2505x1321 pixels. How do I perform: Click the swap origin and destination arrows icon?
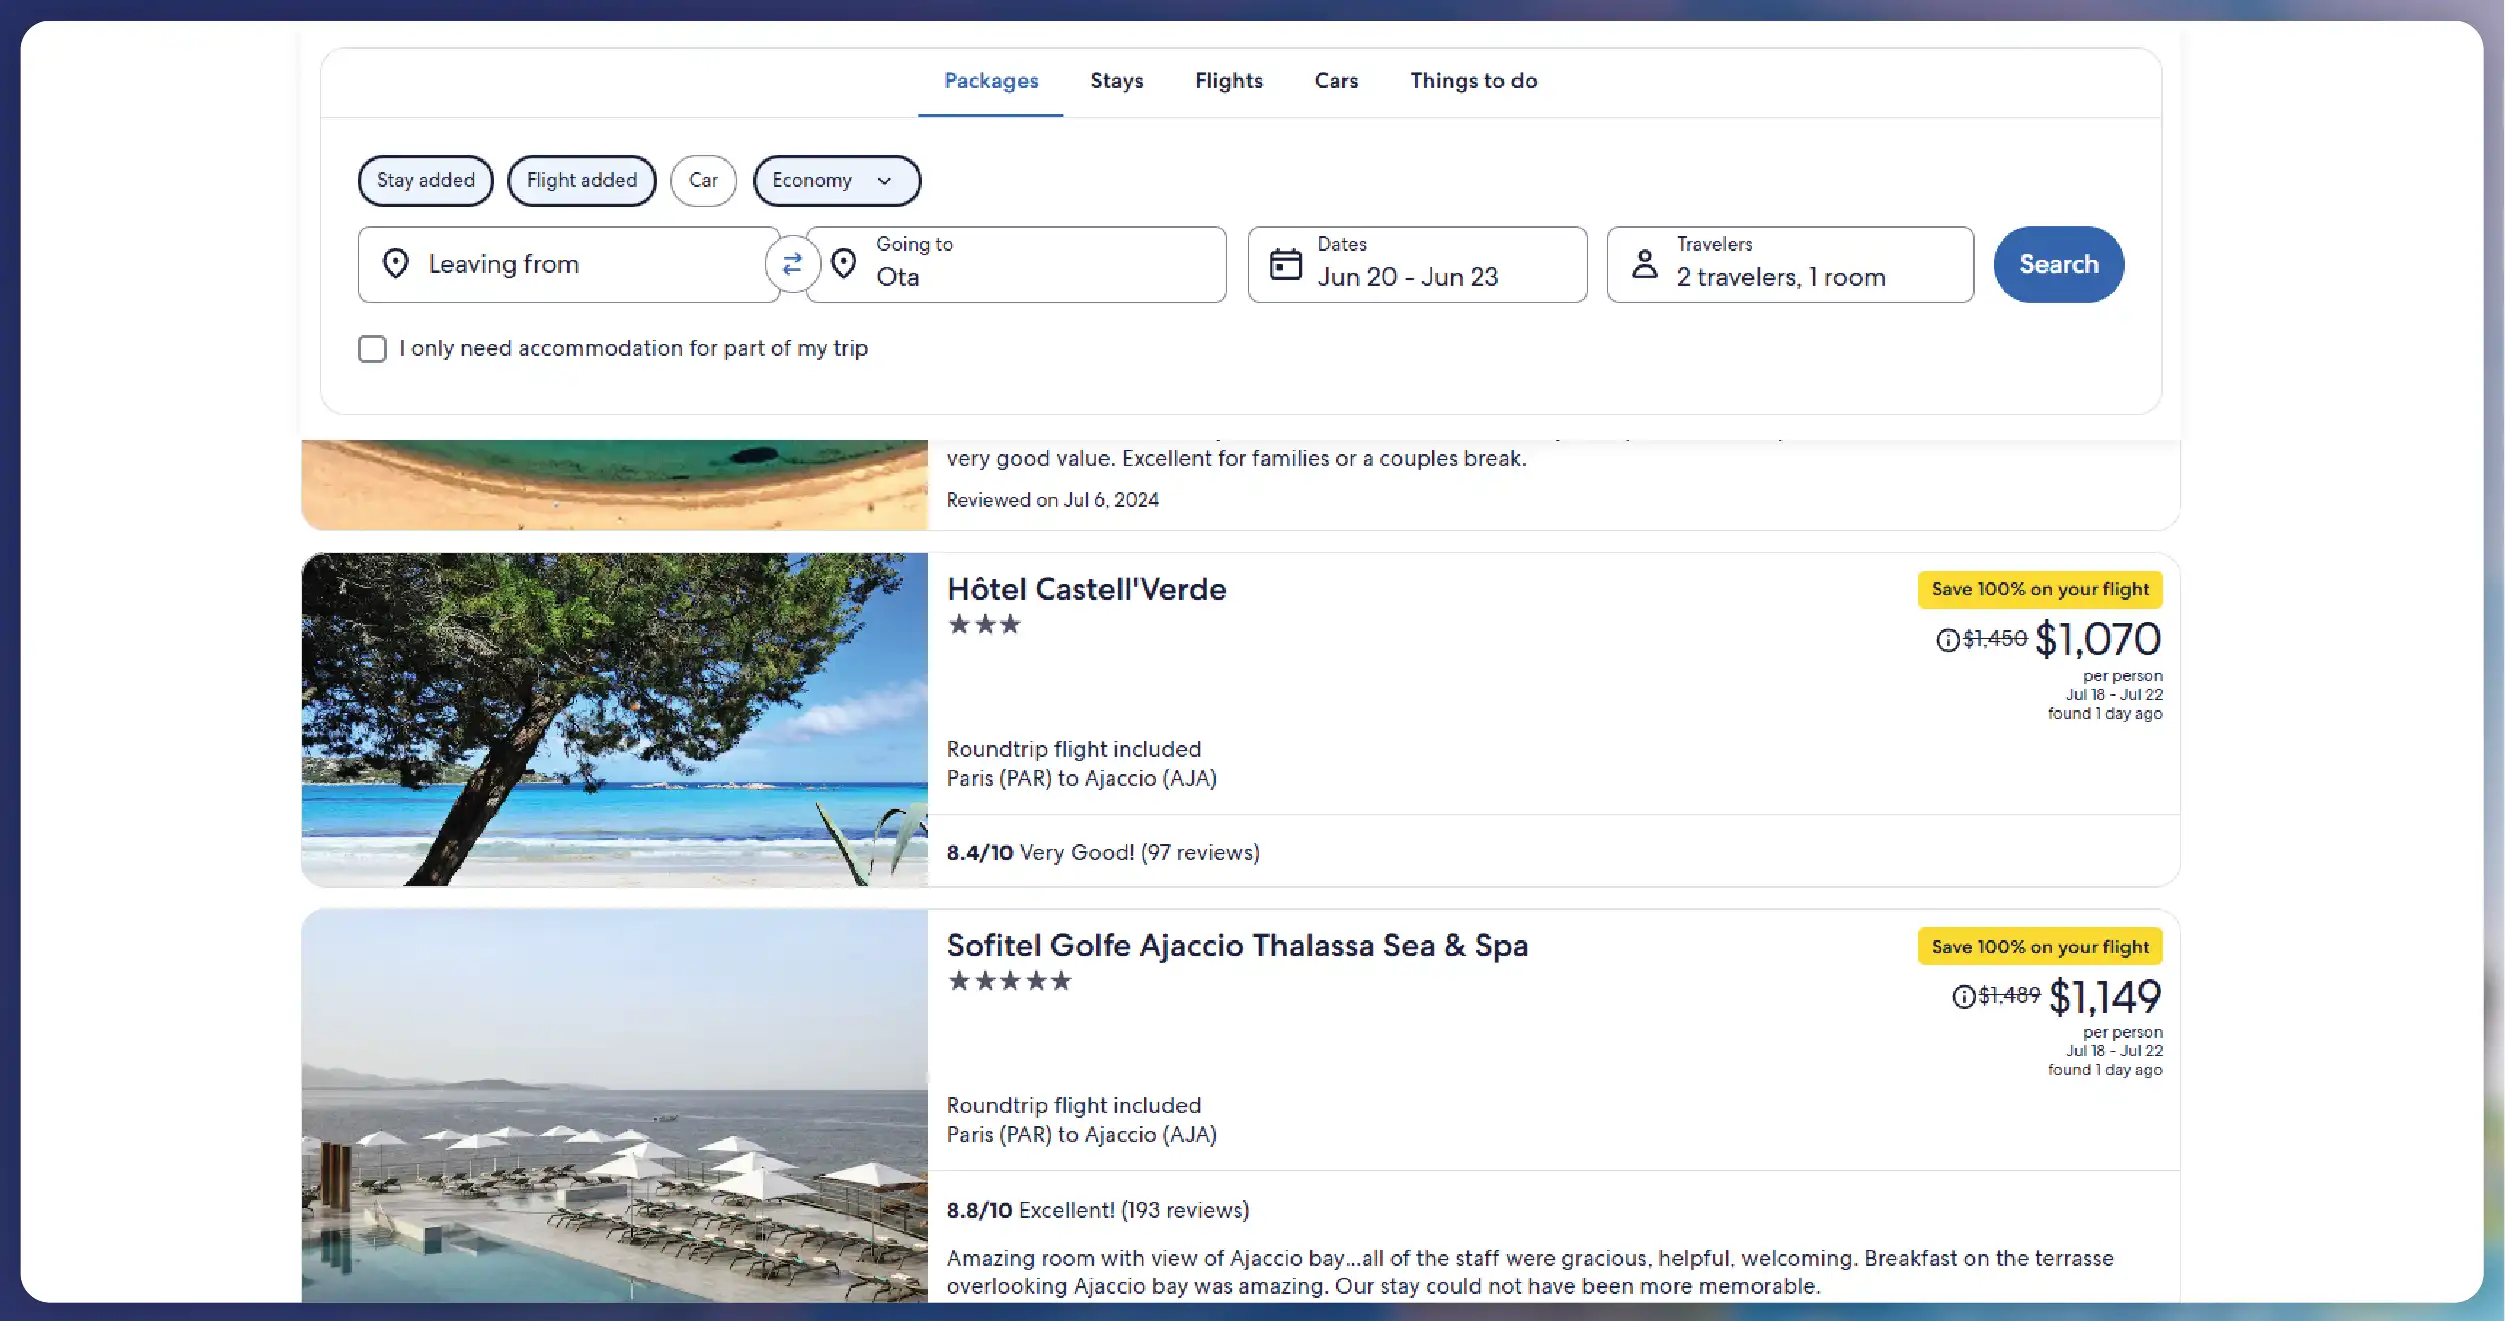tap(792, 264)
